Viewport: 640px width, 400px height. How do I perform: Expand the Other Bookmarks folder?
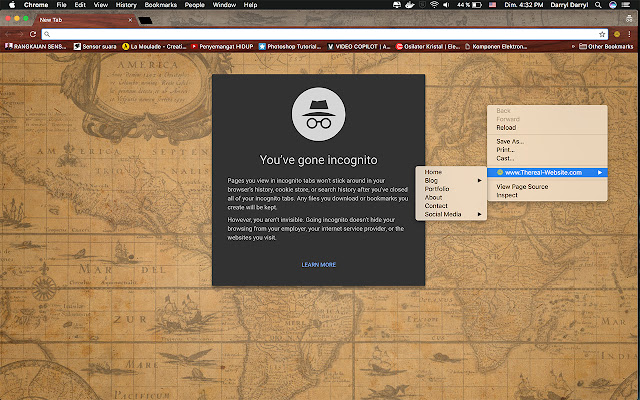point(606,47)
